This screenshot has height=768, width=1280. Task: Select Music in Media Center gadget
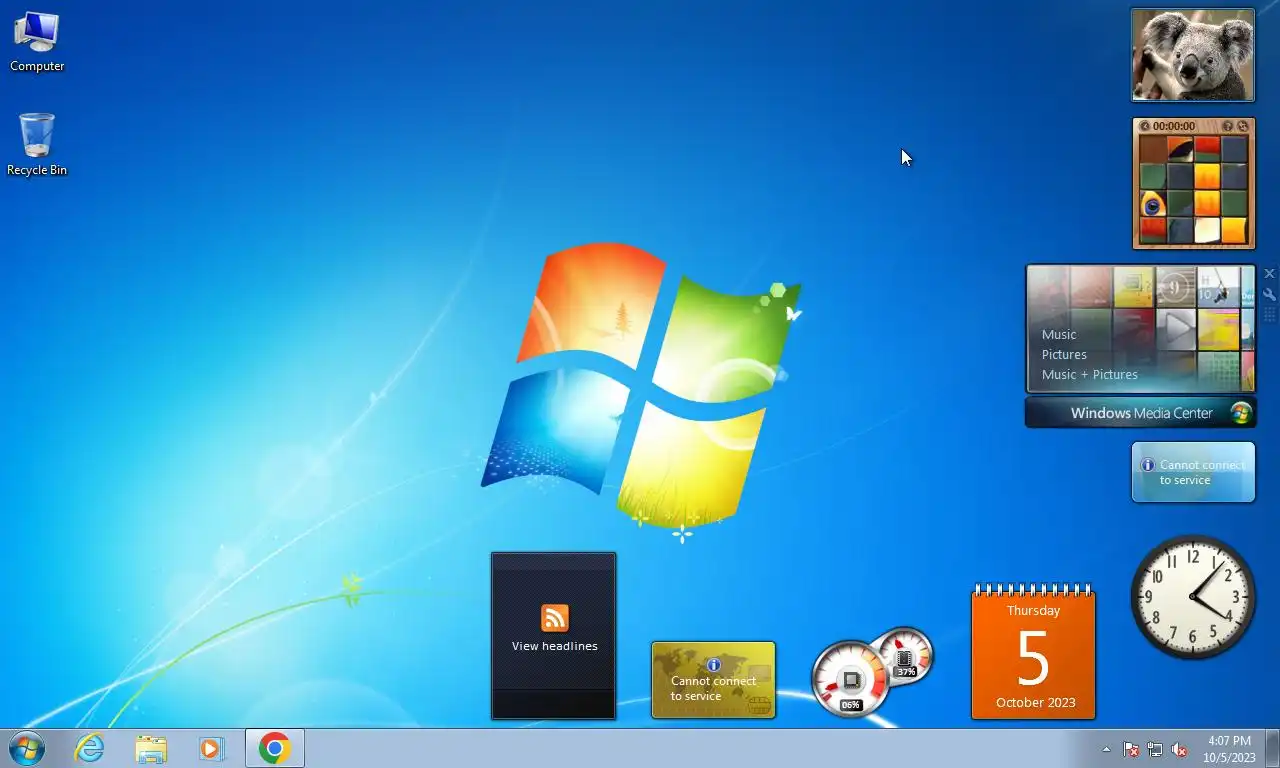(1059, 334)
